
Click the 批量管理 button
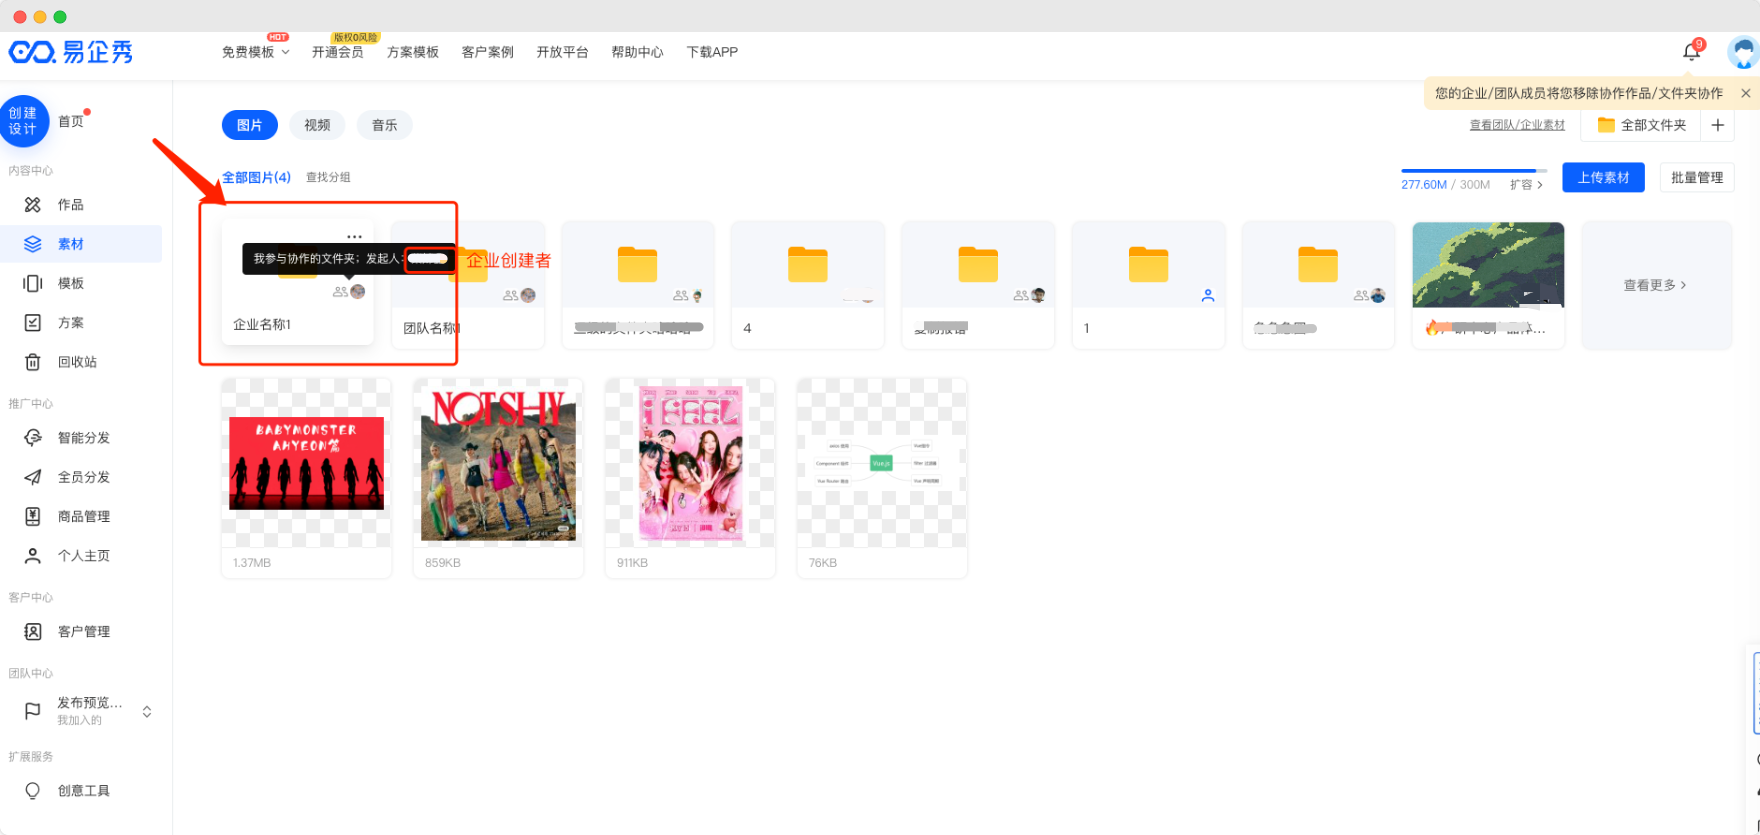pyautogui.click(x=1697, y=177)
